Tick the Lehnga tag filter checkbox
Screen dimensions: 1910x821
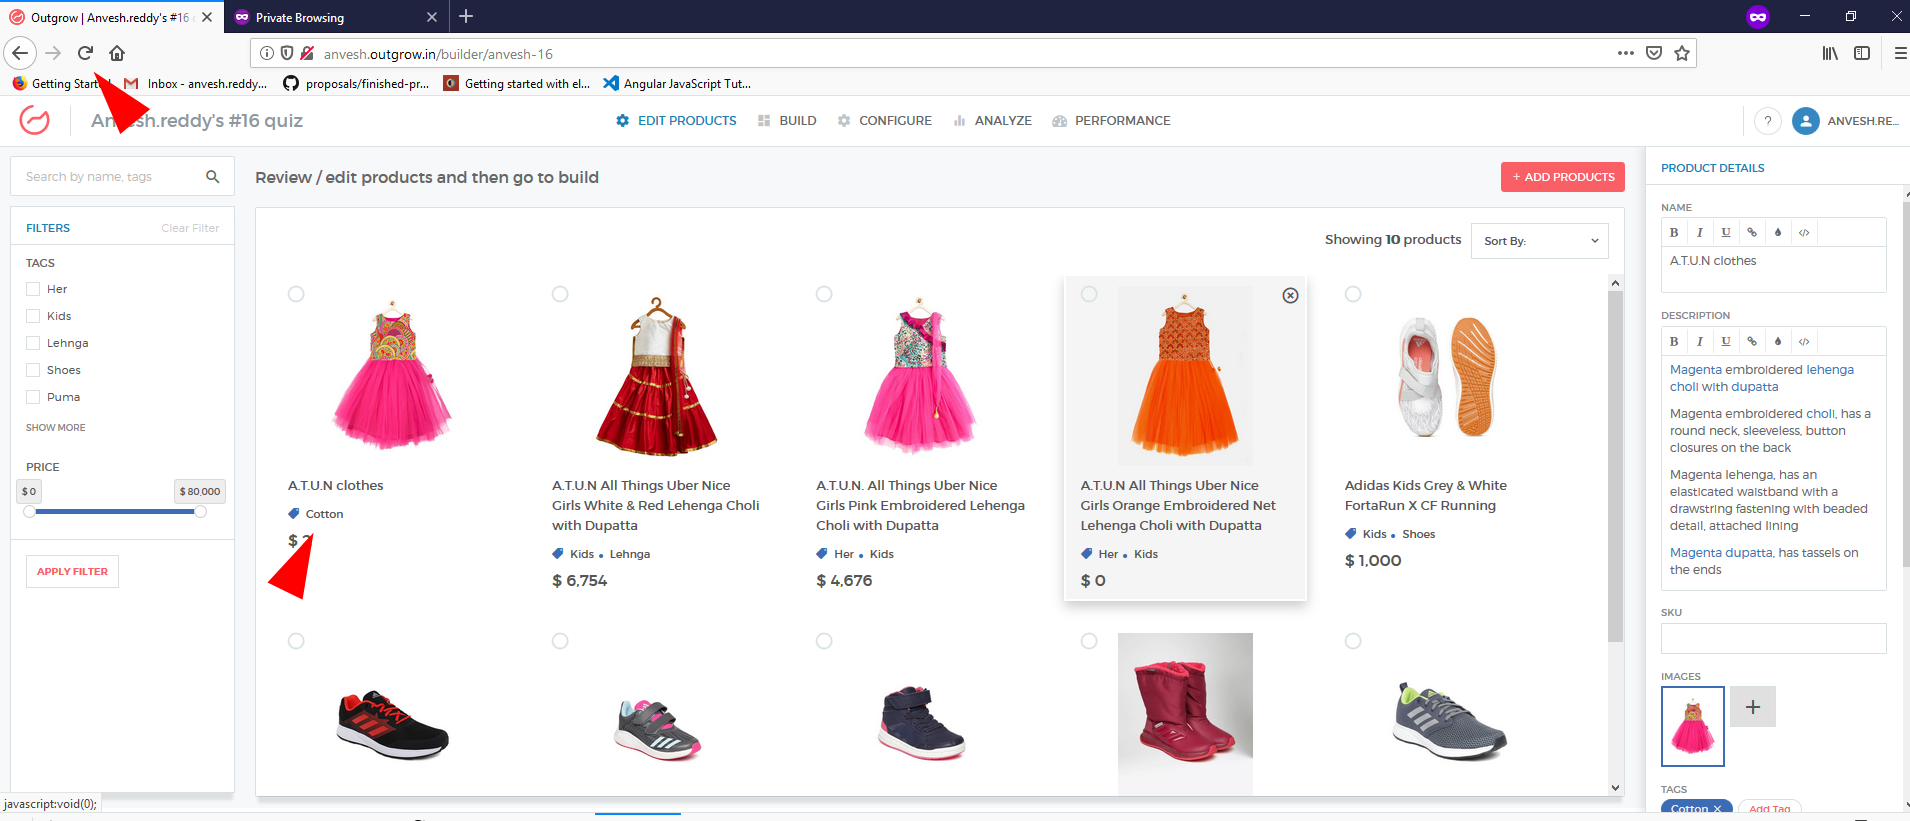33,343
